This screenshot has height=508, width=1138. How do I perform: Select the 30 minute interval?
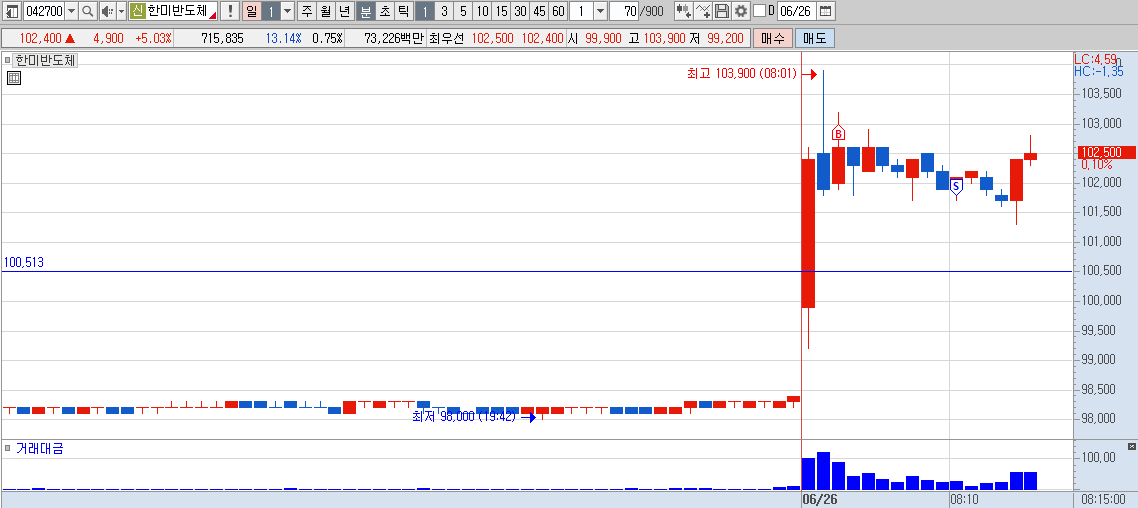point(520,11)
